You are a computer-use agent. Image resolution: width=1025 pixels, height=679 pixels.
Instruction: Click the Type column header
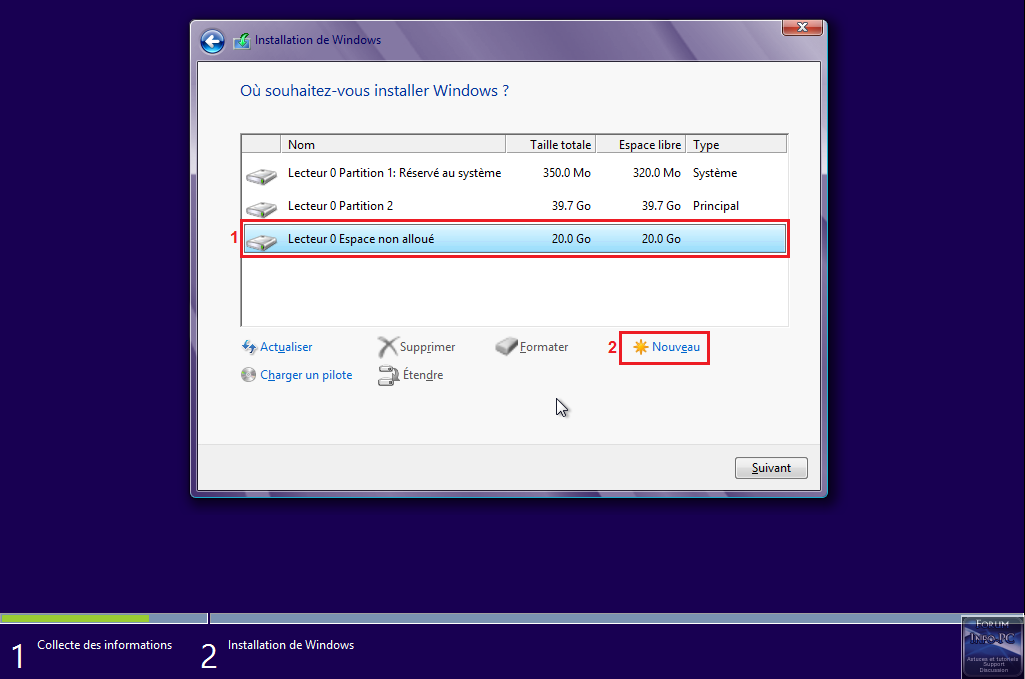point(737,144)
